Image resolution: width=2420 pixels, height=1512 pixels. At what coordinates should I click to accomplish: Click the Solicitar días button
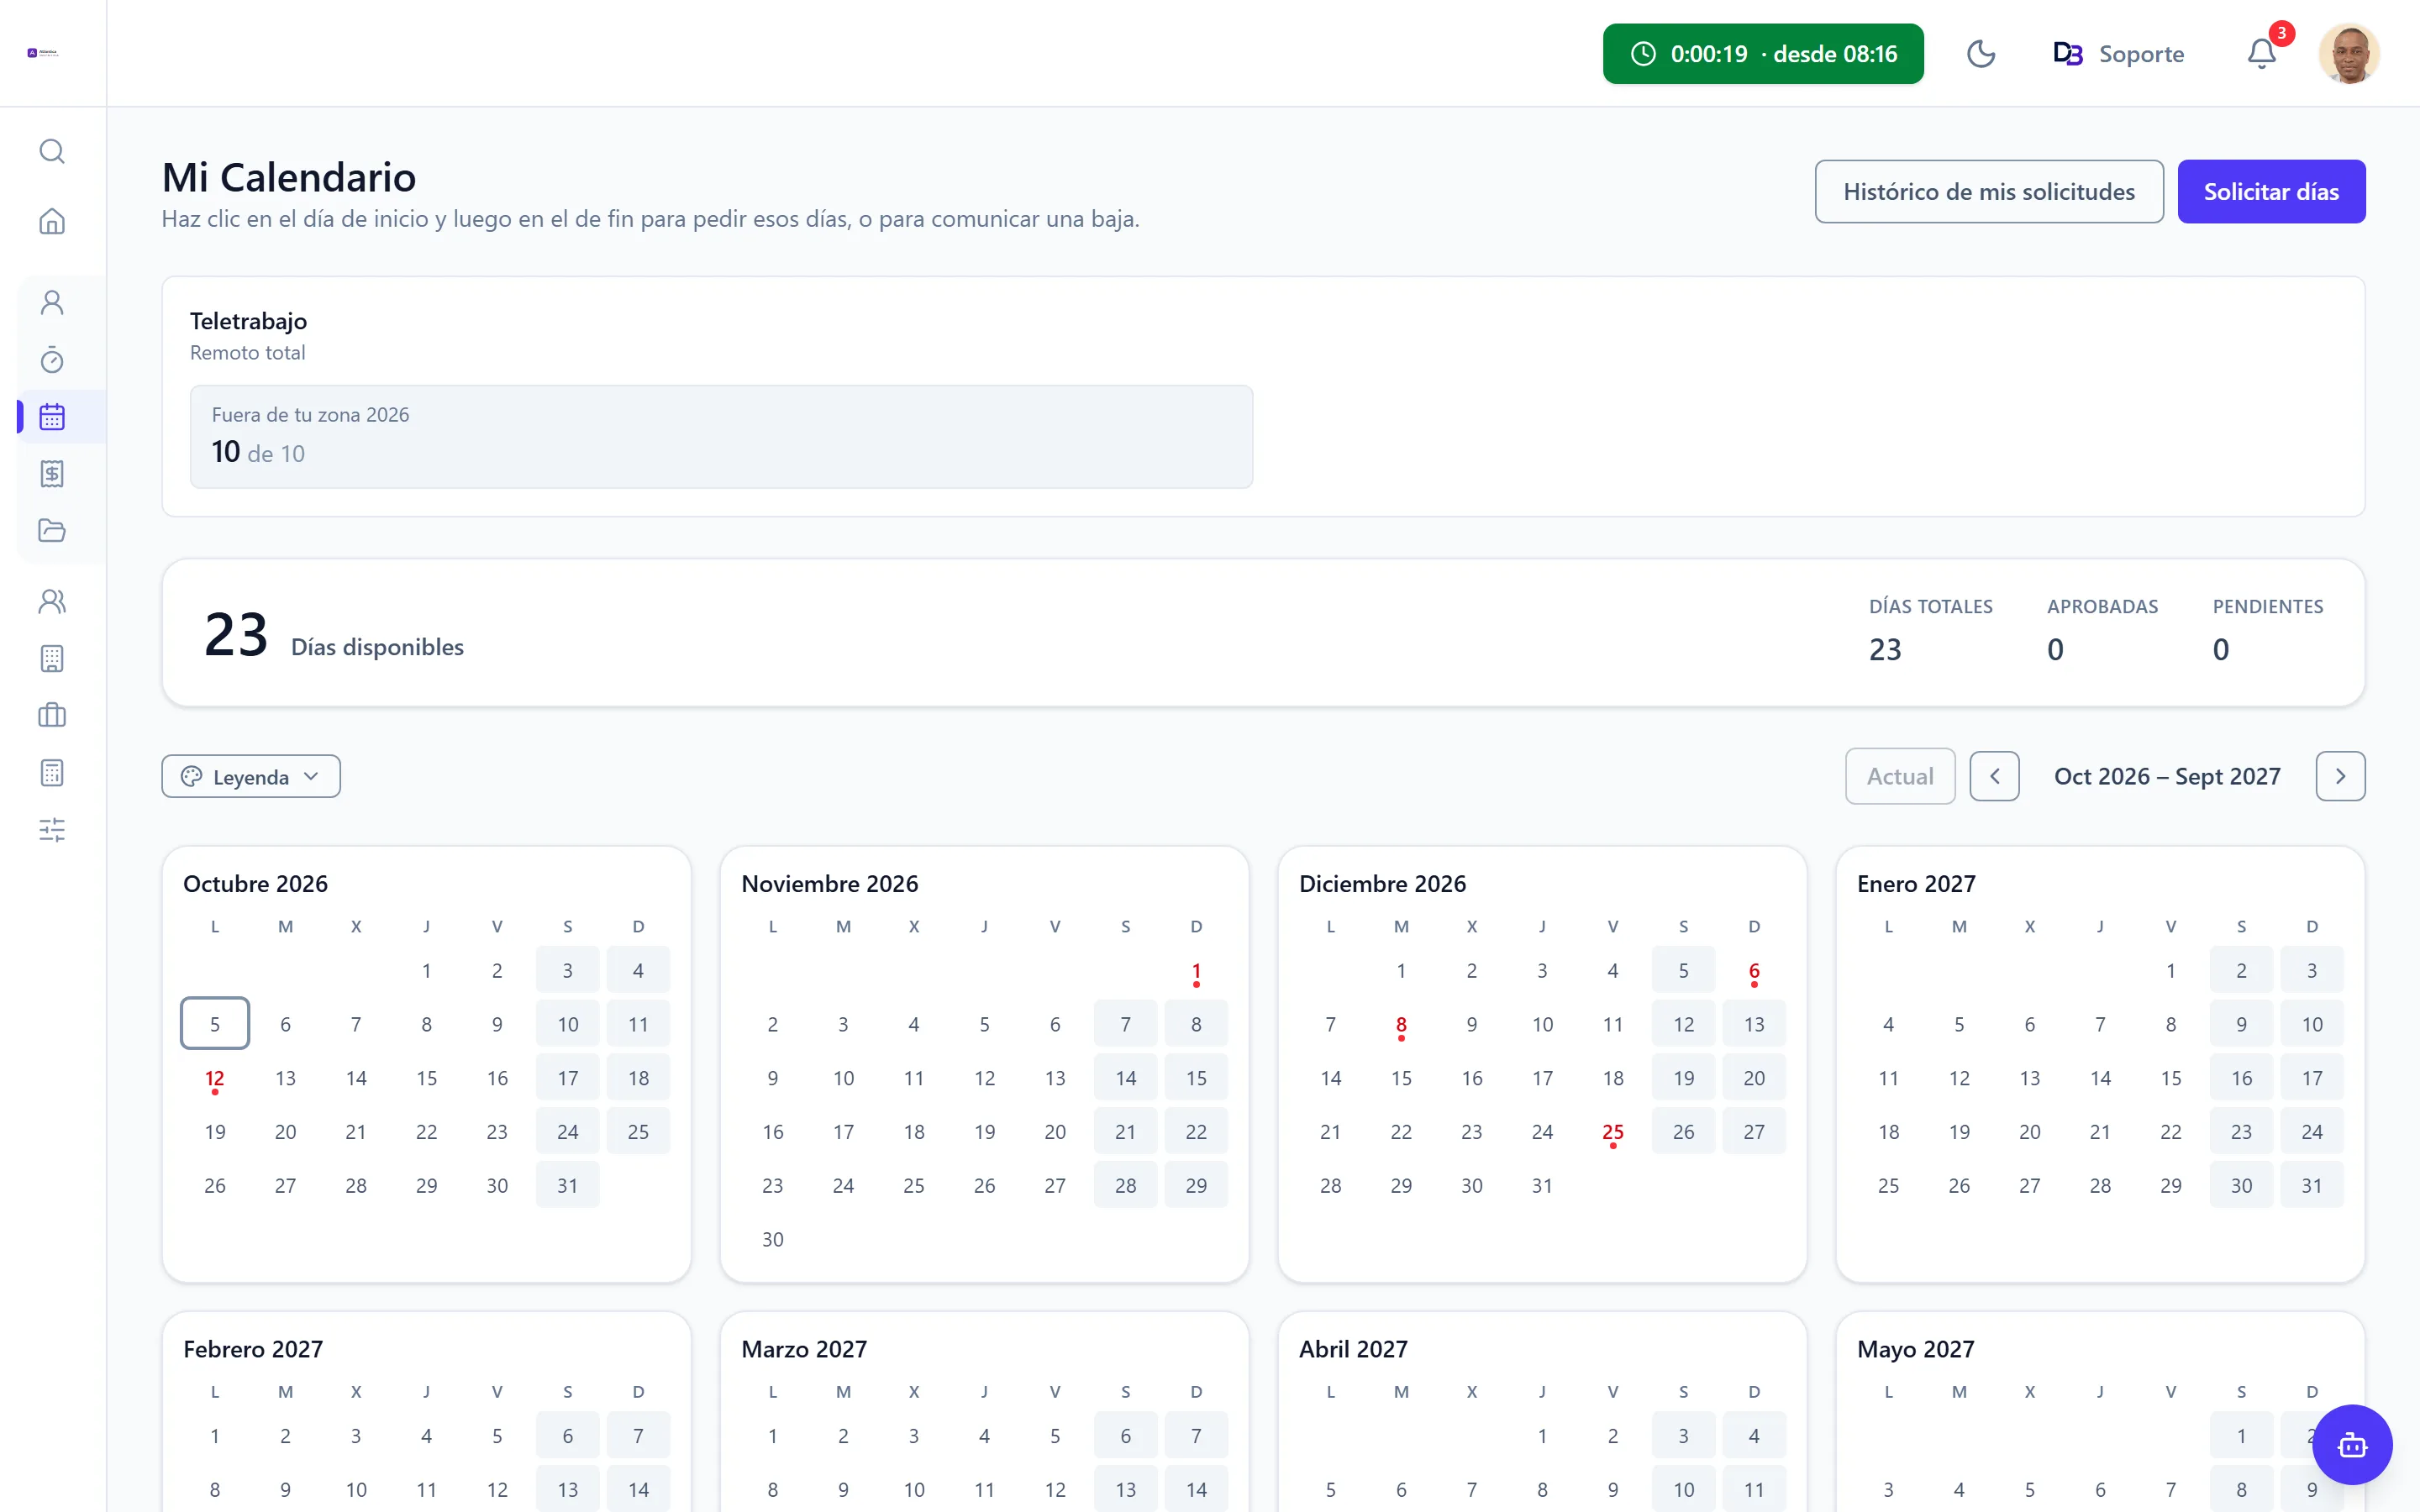(x=2271, y=191)
